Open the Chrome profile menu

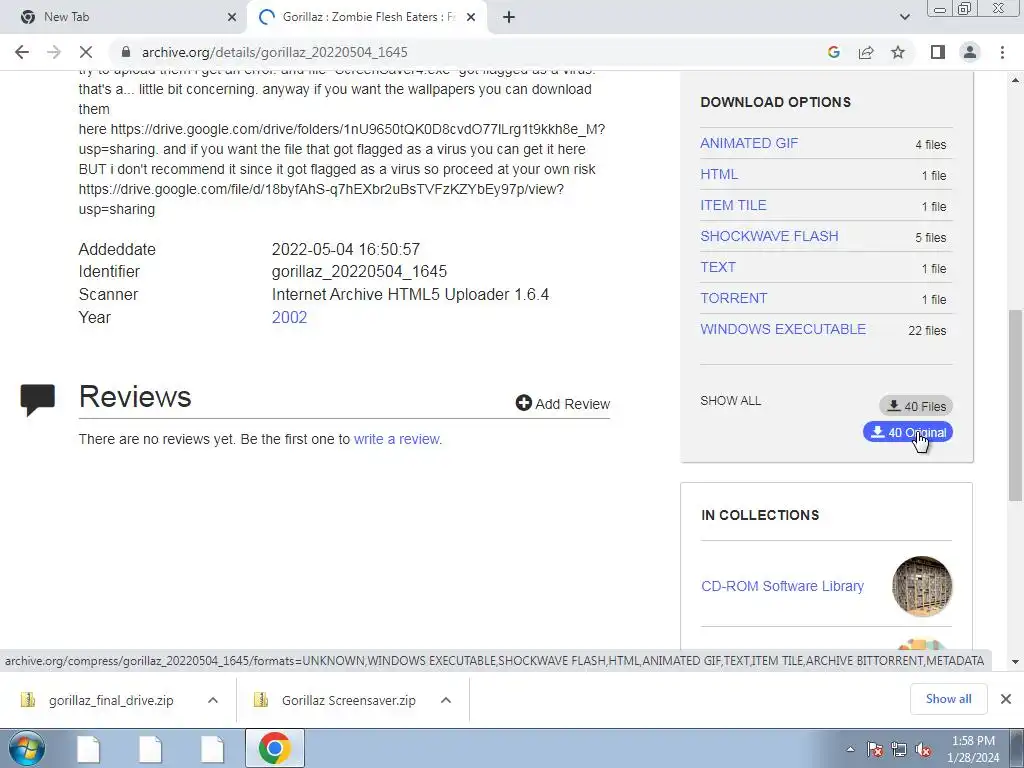coord(970,52)
